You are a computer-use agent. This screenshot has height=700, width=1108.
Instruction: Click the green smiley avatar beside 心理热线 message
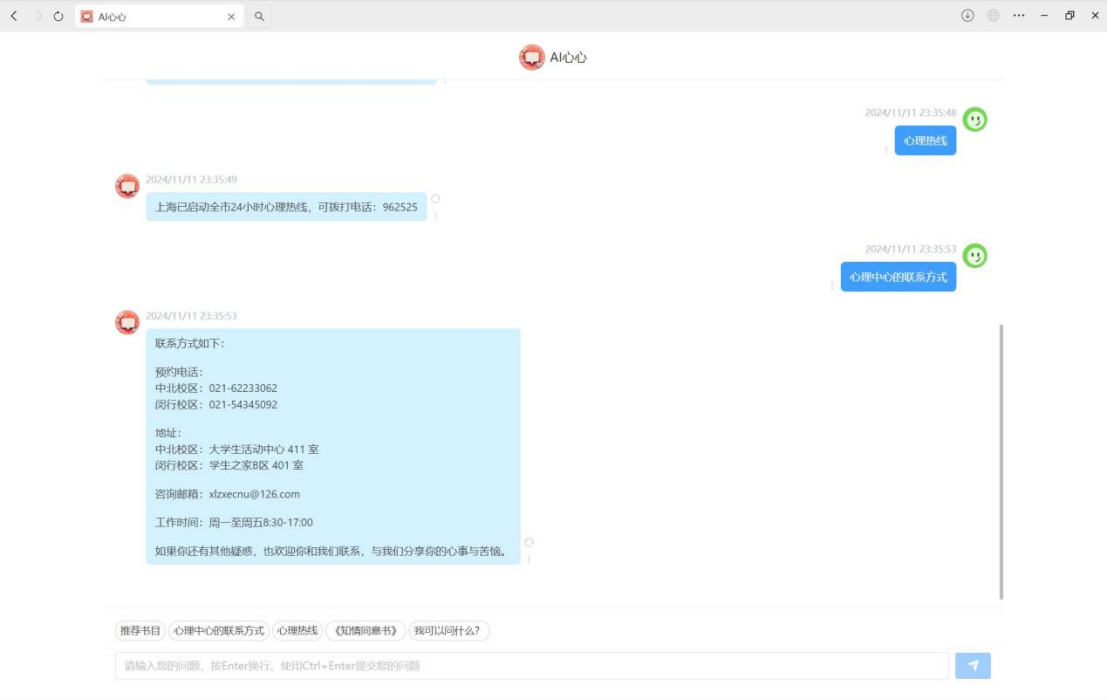pos(974,120)
